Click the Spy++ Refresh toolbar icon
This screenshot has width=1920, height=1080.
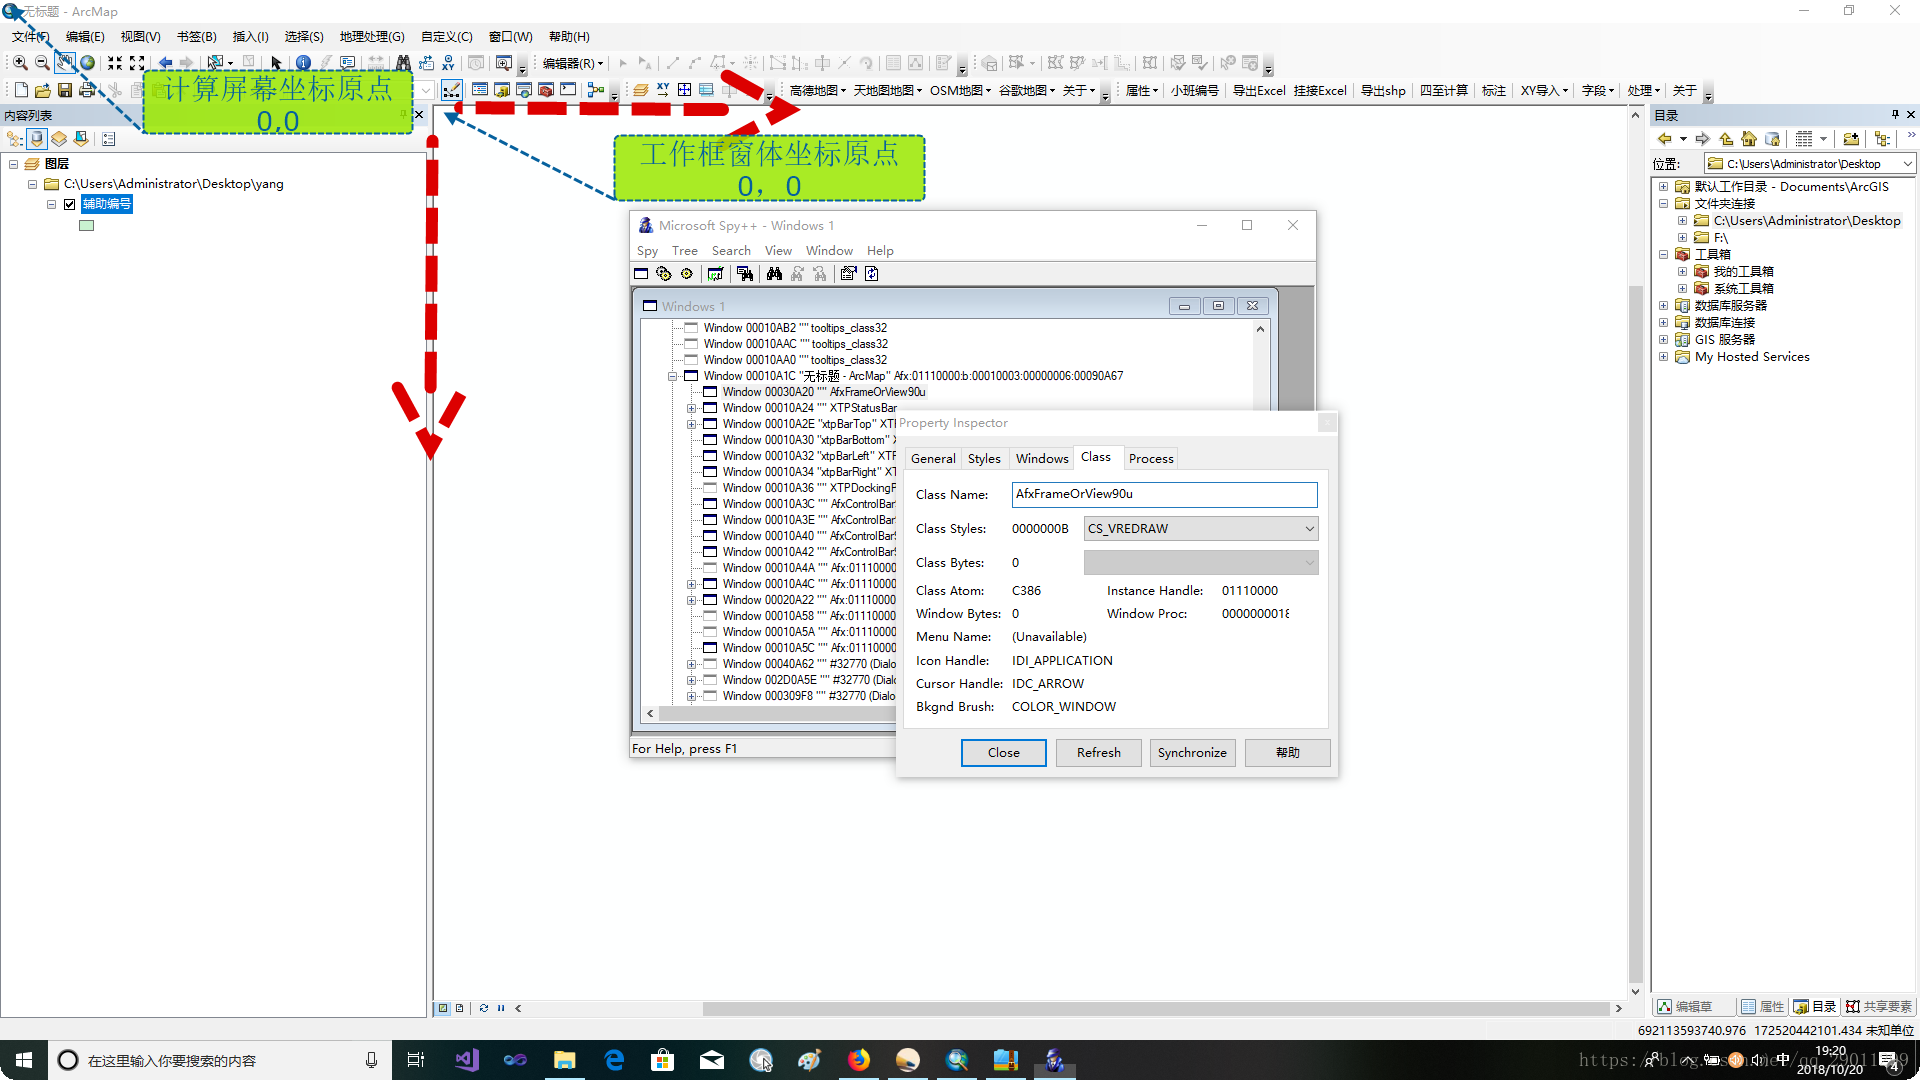[871, 274]
